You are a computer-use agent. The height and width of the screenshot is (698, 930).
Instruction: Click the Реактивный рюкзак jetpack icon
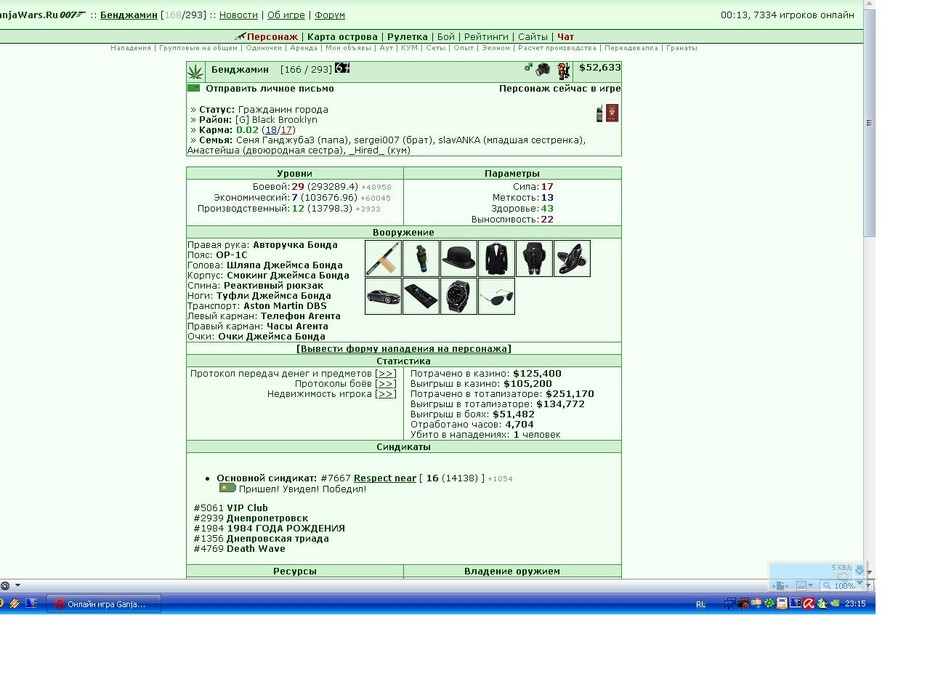pyautogui.click(x=534, y=259)
